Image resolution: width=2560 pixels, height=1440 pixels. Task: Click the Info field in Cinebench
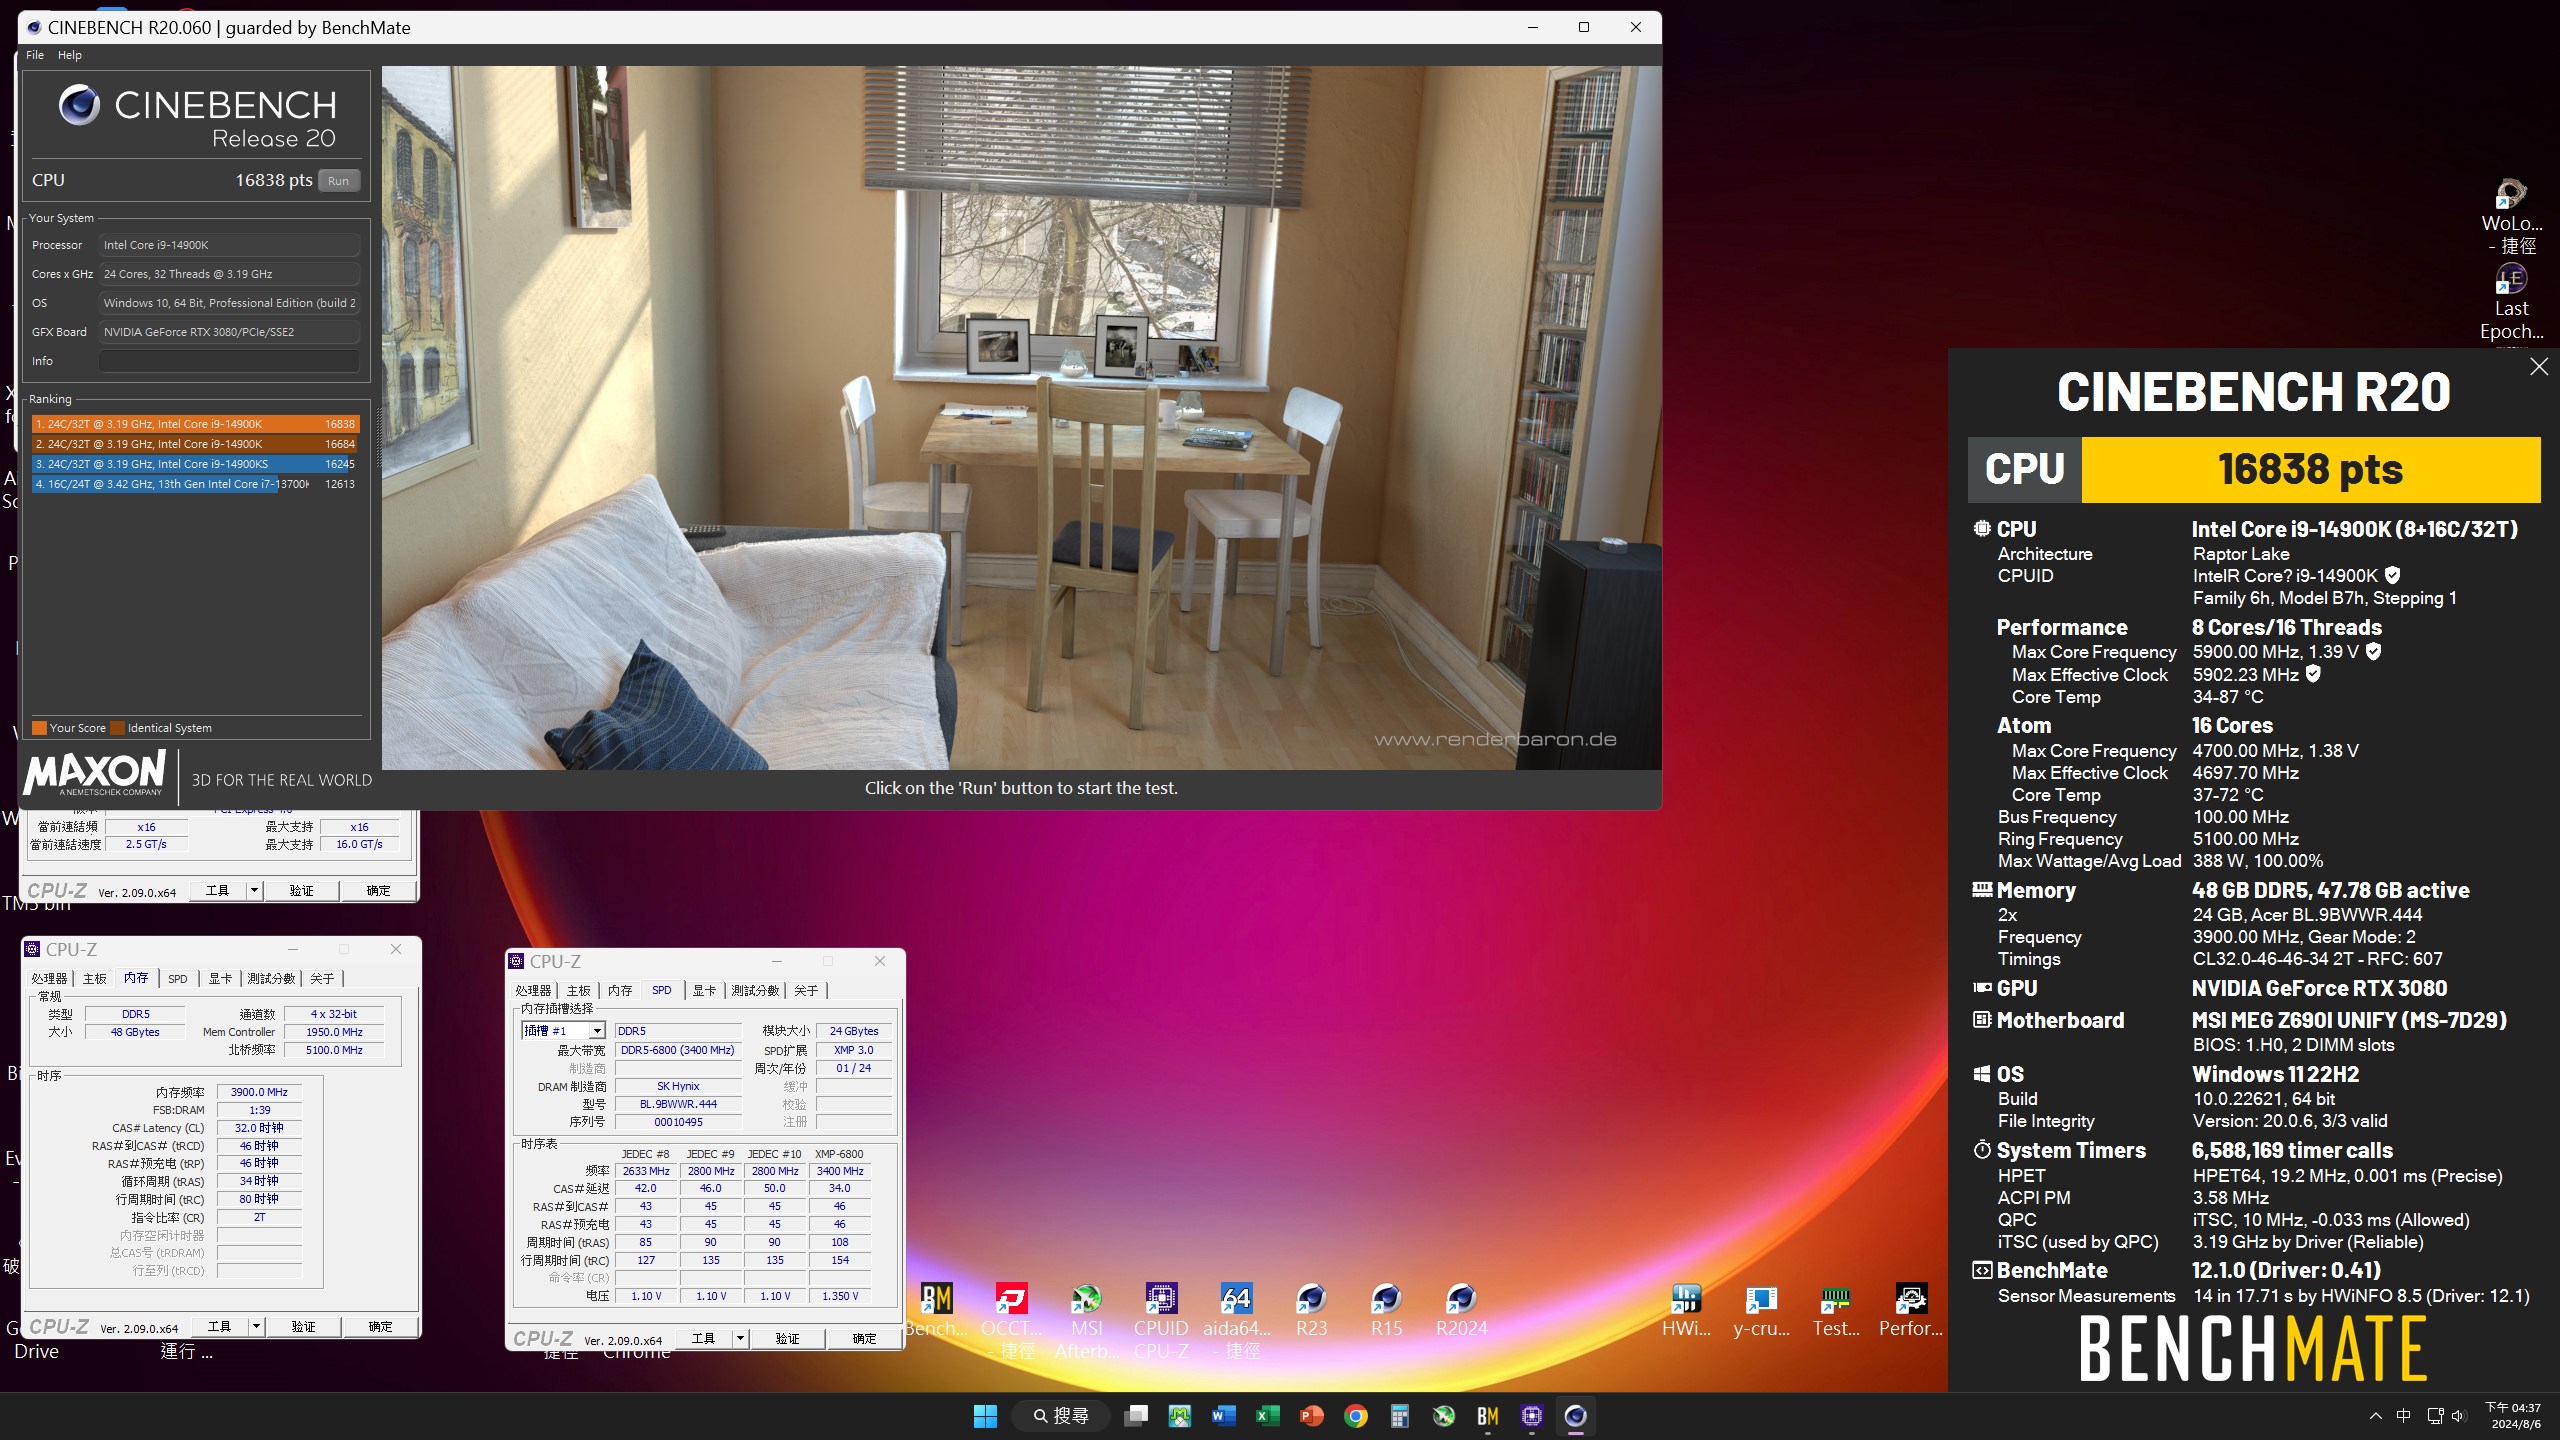tap(229, 361)
